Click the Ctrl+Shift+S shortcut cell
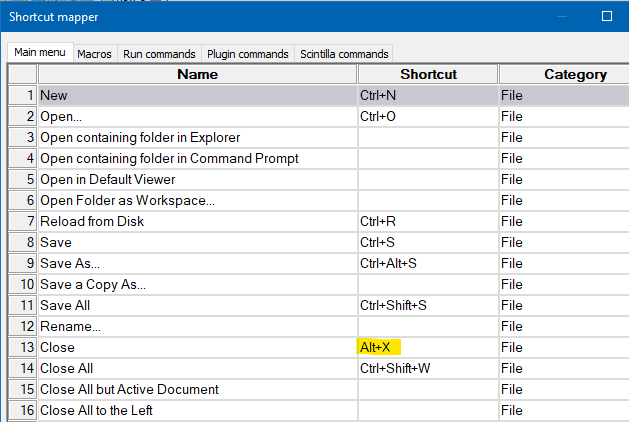Image resolution: width=629 pixels, height=422 pixels. click(427, 305)
